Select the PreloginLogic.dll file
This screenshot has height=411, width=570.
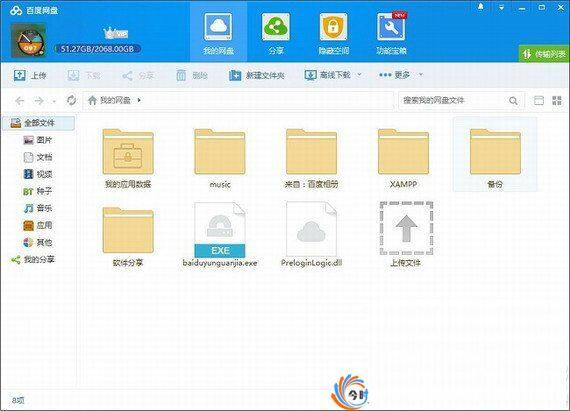pyautogui.click(x=311, y=235)
